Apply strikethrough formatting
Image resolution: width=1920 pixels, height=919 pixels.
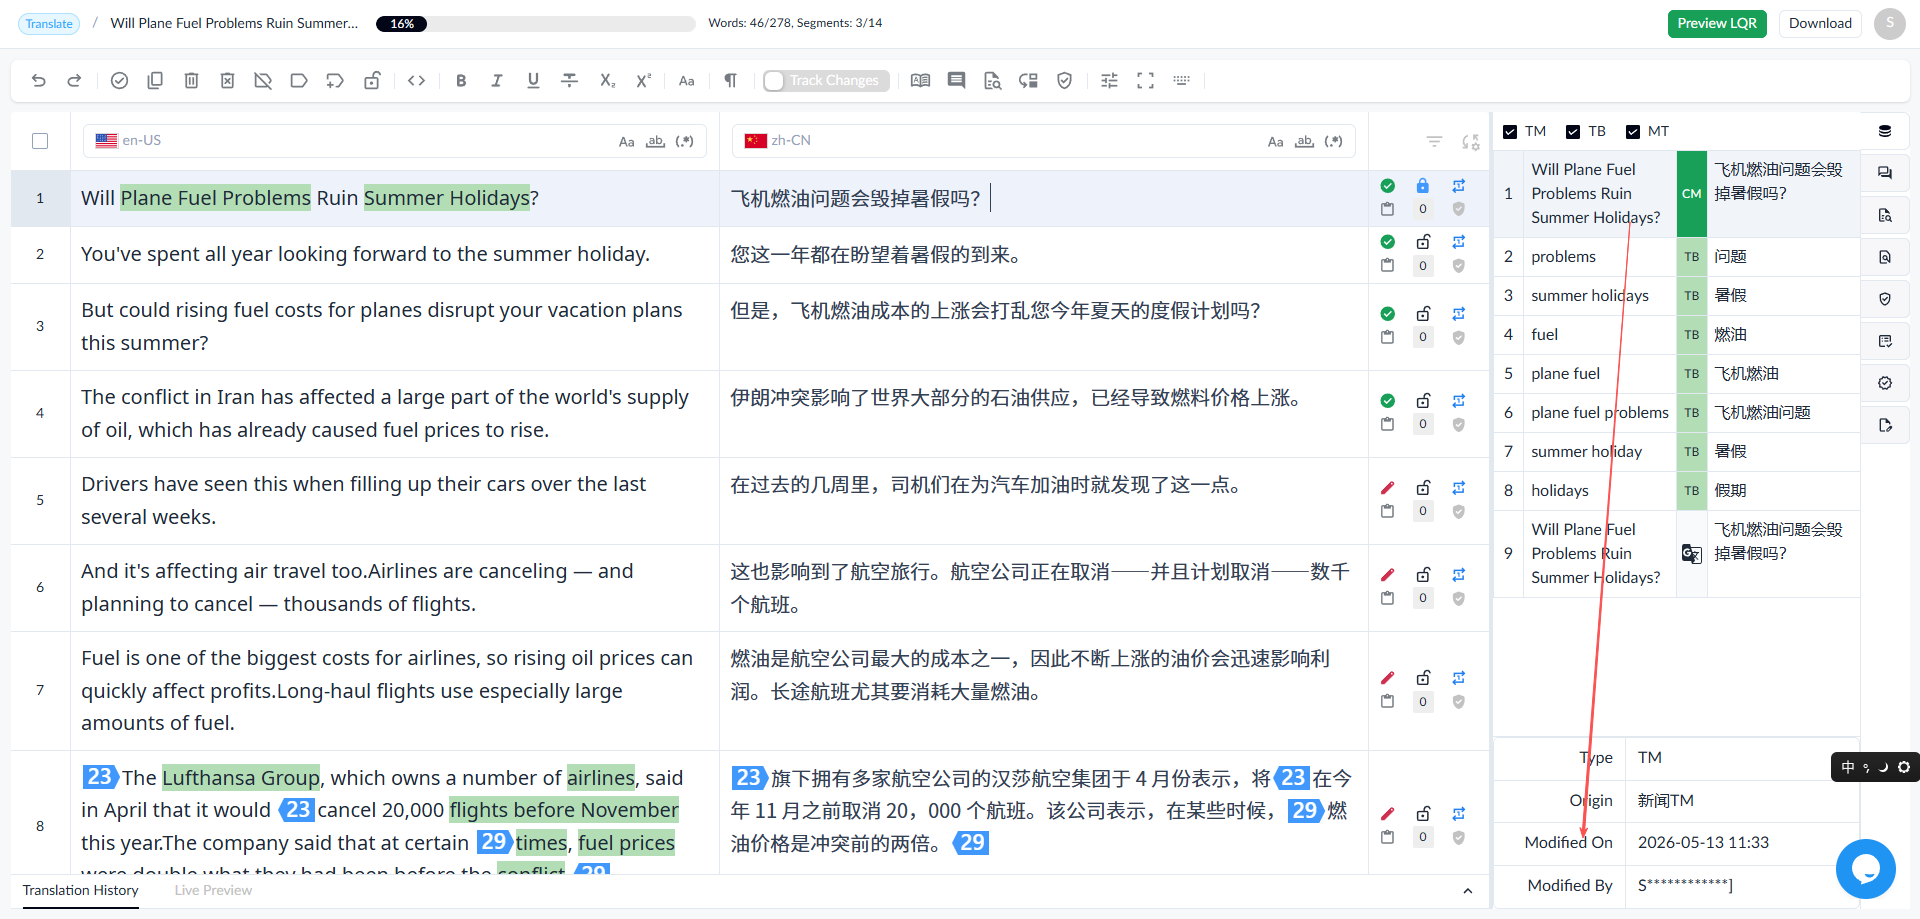(570, 81)
